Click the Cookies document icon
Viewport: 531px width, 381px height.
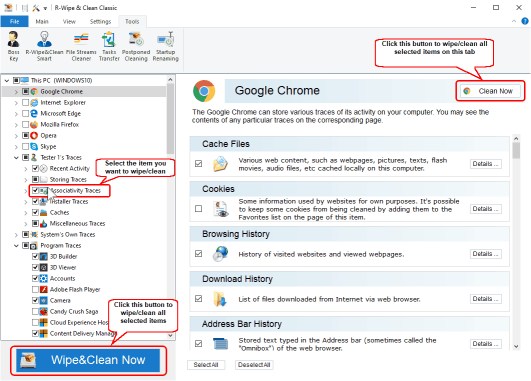[x=220, y=209]
